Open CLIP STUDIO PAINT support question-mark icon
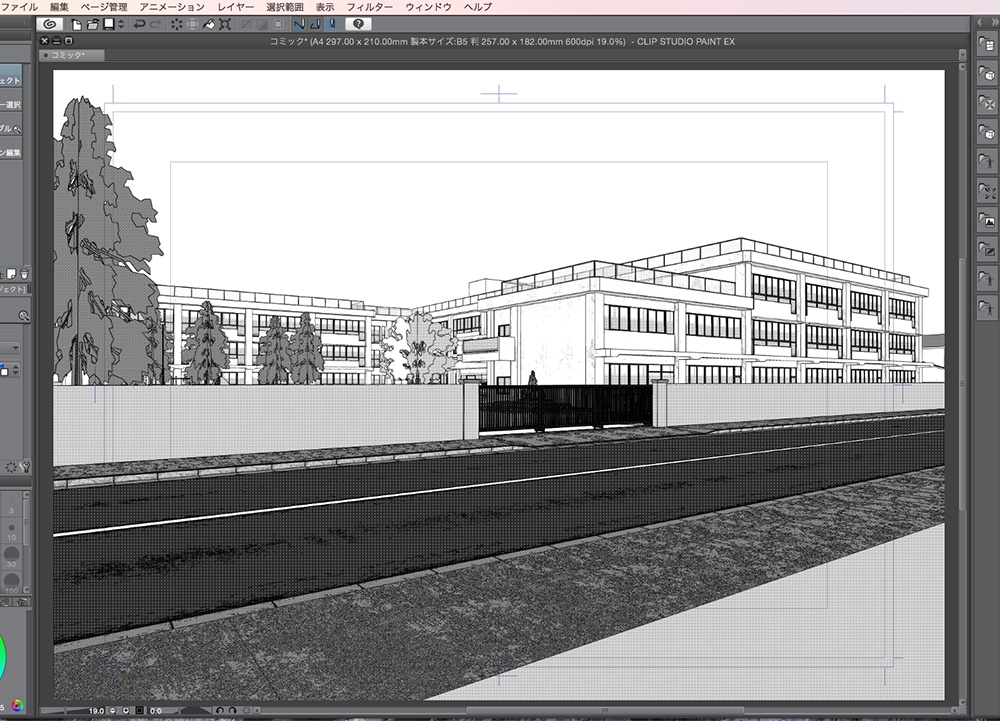Viewport: 1000px width, 721px height. (358, 24)
